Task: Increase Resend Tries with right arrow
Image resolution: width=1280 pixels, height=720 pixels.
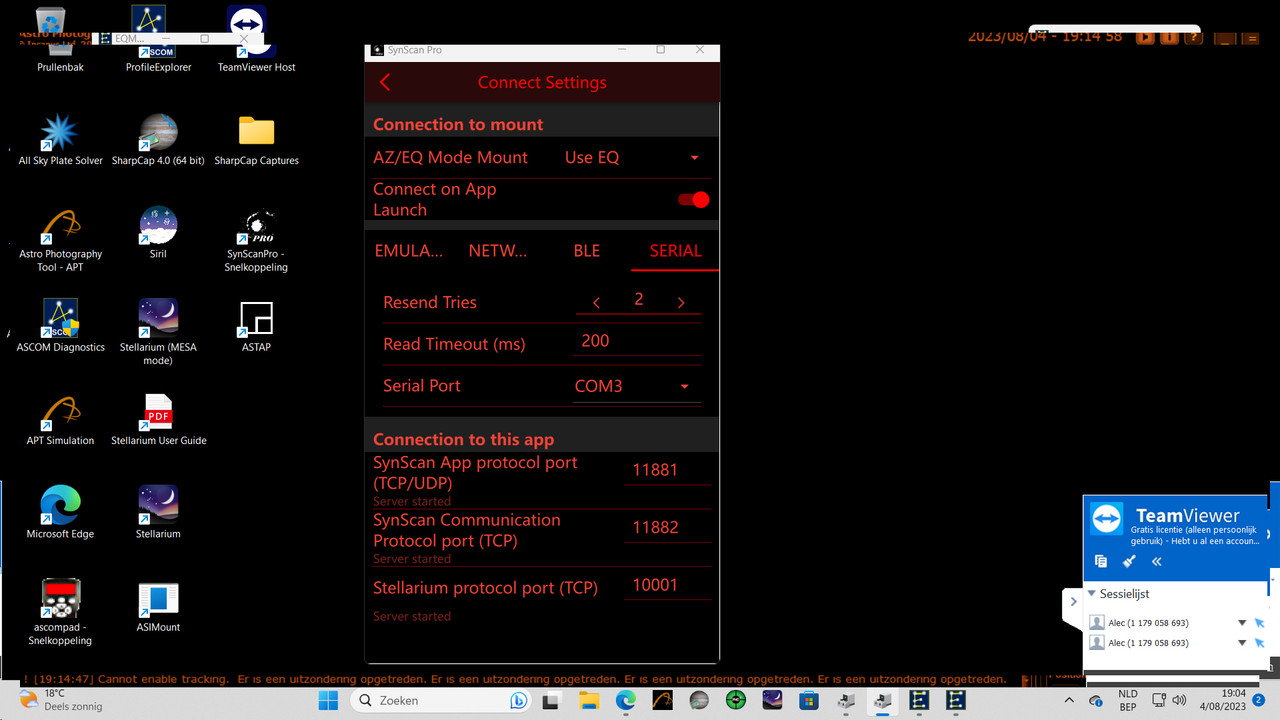Action: click(x=681, y=303)
